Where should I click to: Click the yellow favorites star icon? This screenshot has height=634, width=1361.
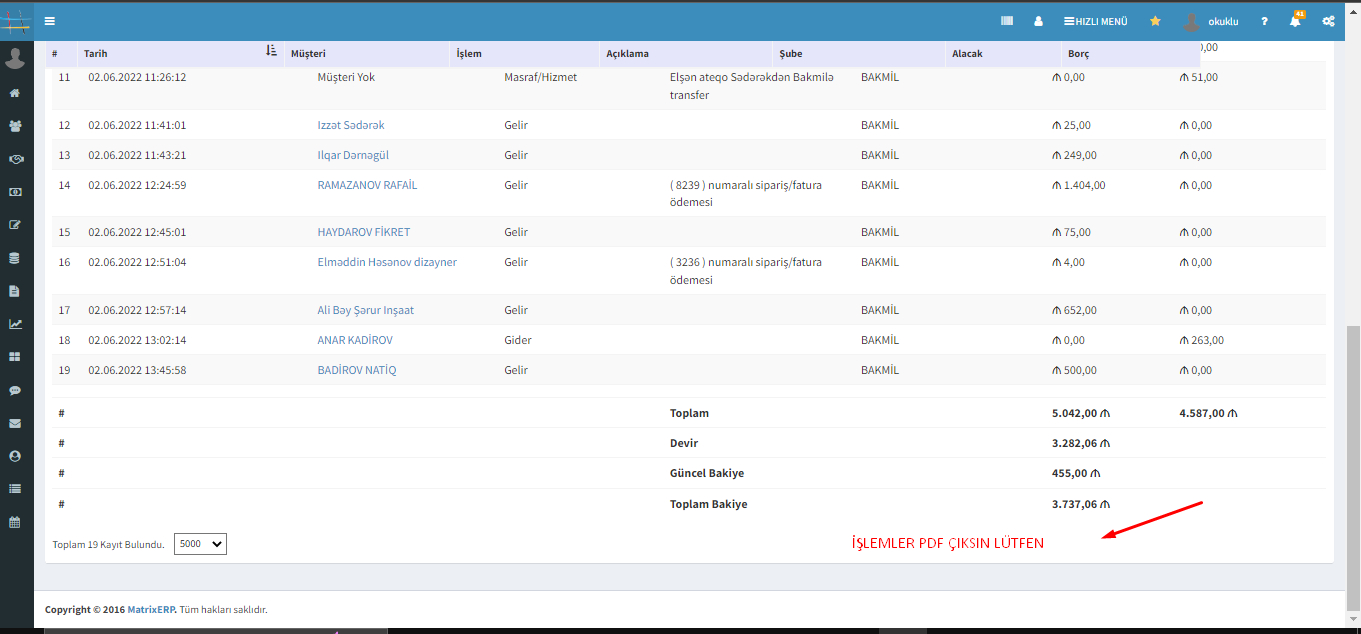coord(1155,21)
